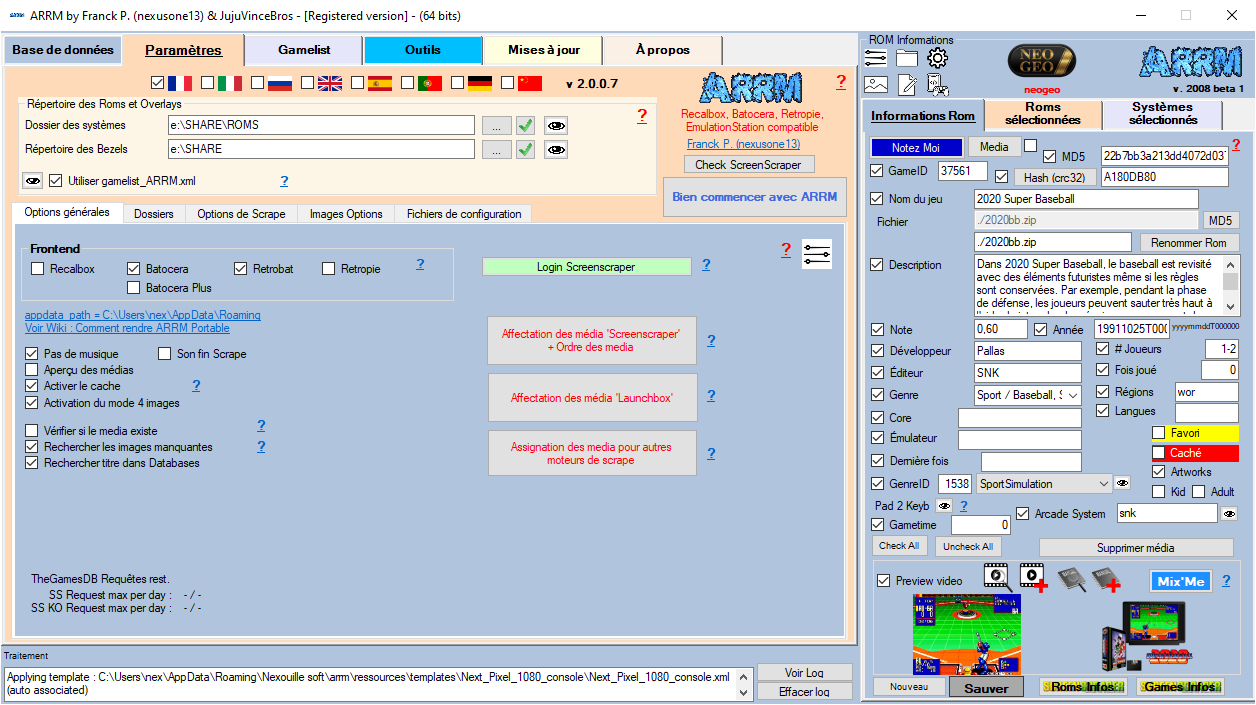
Task: Click eye icon next to Arcade System field
Action: tap(1229, 513)
